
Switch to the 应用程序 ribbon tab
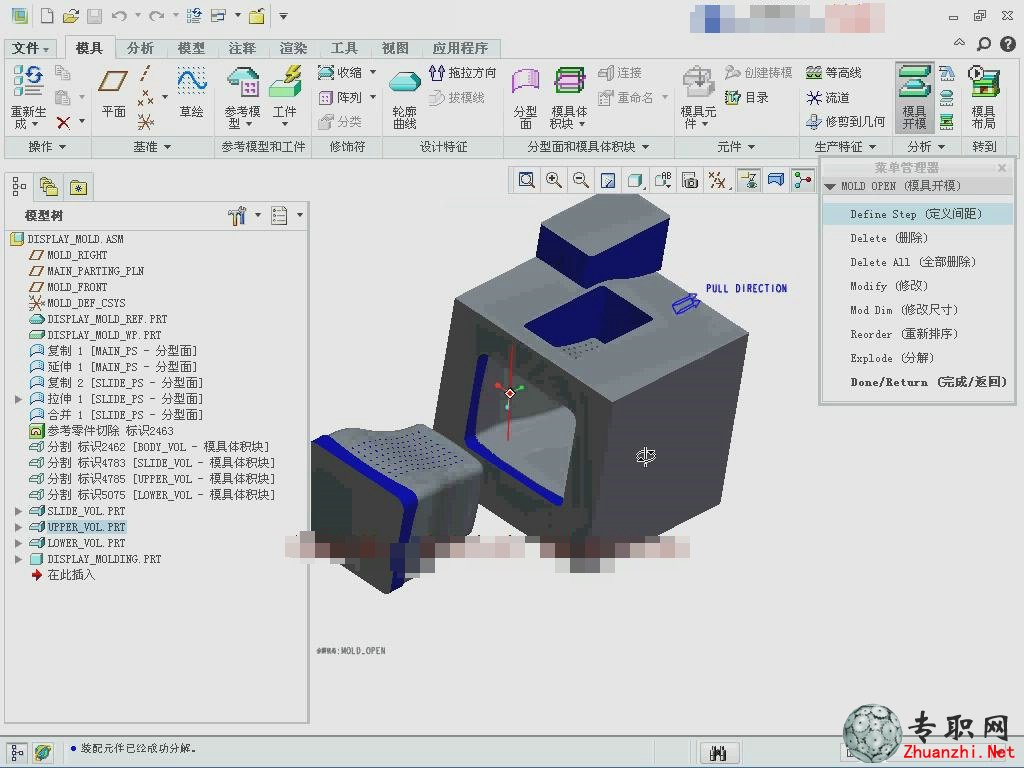460,48
